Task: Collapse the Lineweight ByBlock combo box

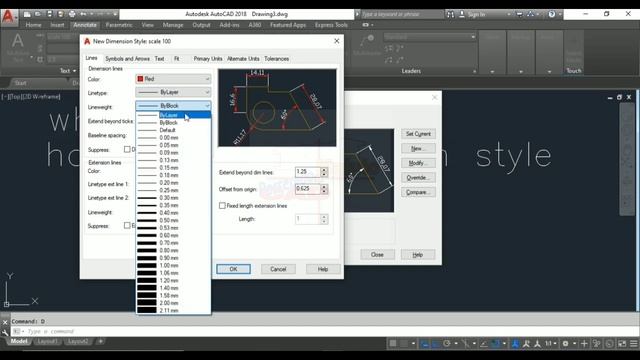Action: (x=173, y=106)
